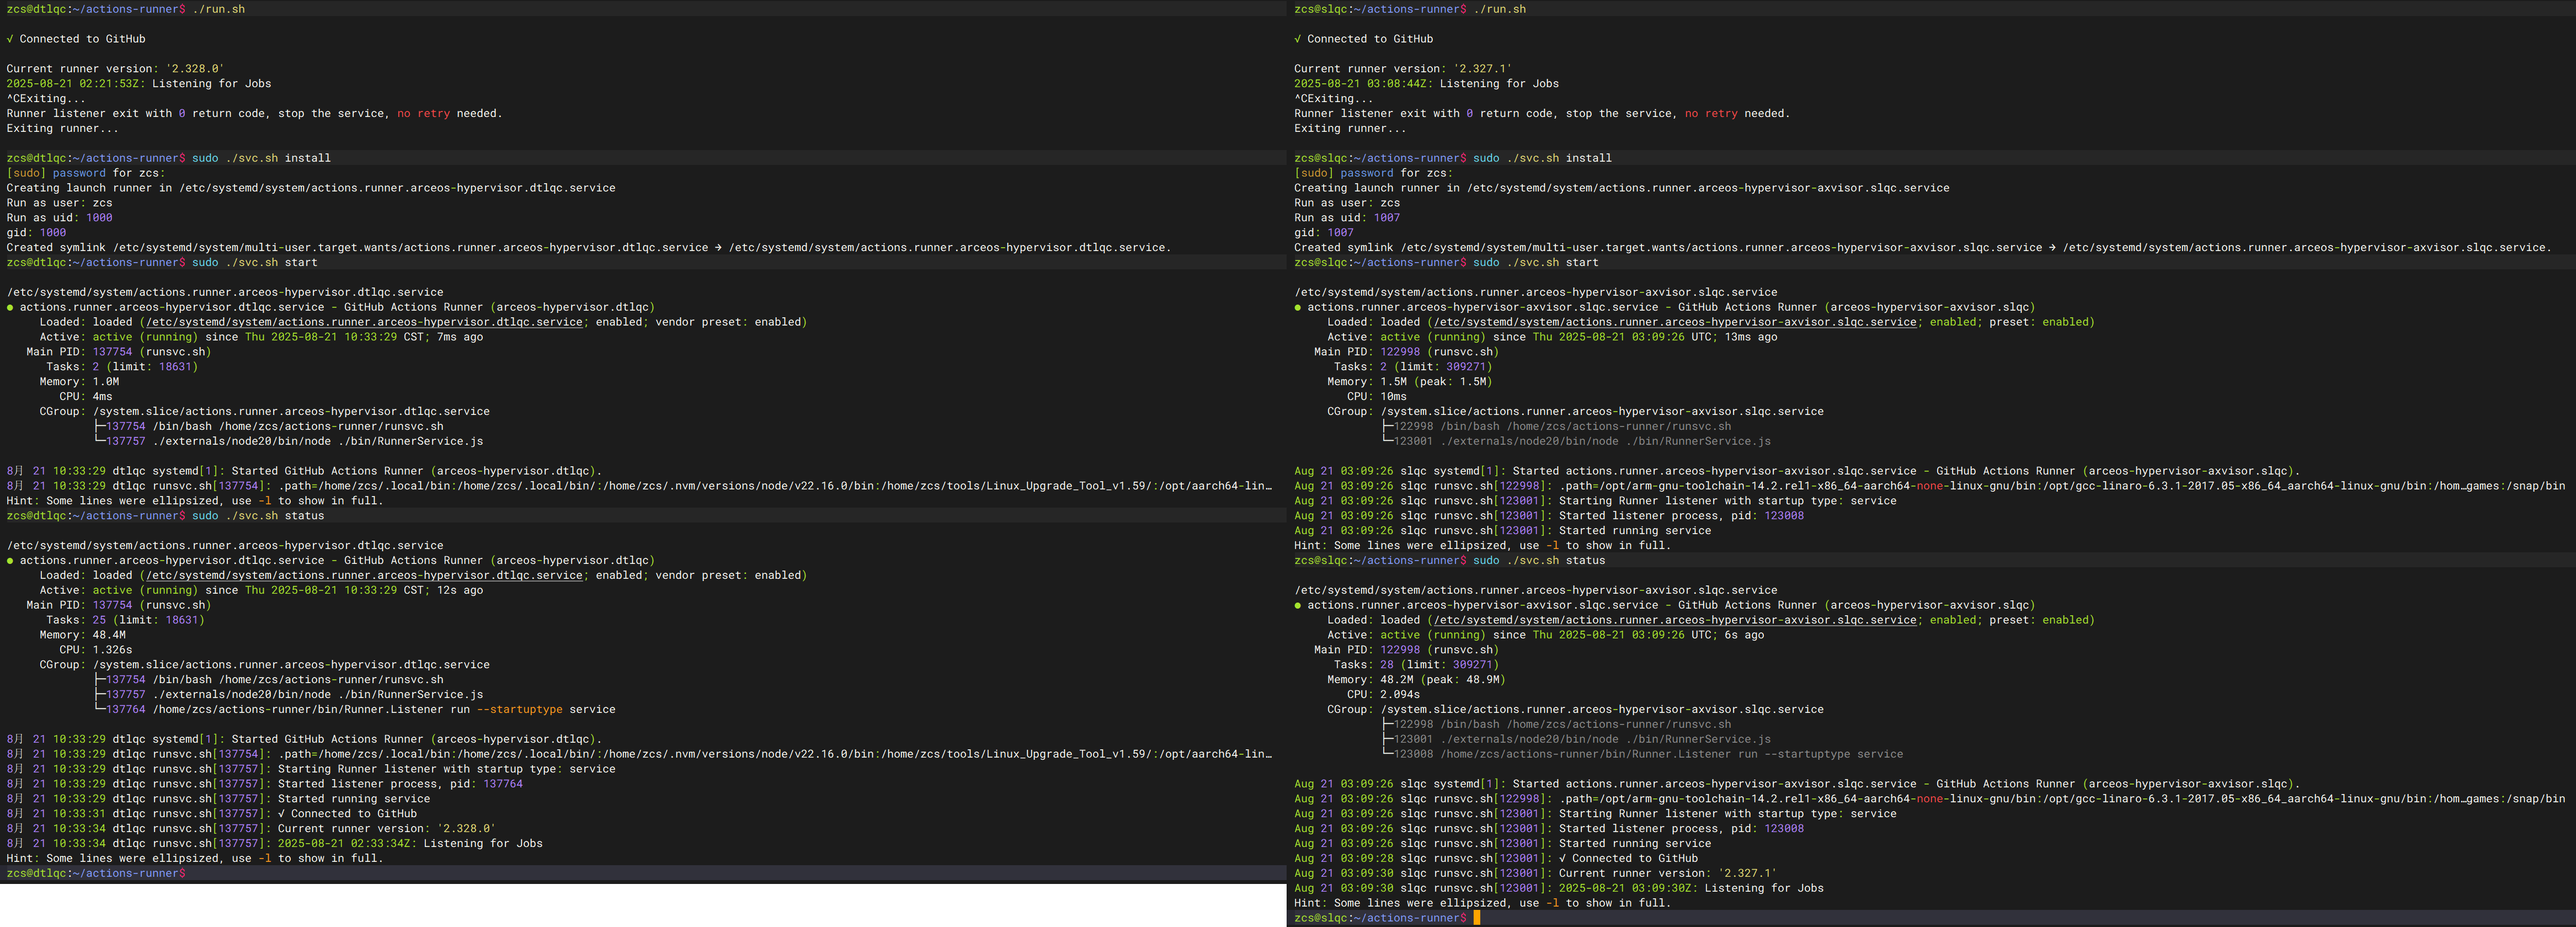Click the ./run.sh command at the top of the left pane
This screenshot has height=927, width=2576.
pyautogui.click(x=218, y=9)
